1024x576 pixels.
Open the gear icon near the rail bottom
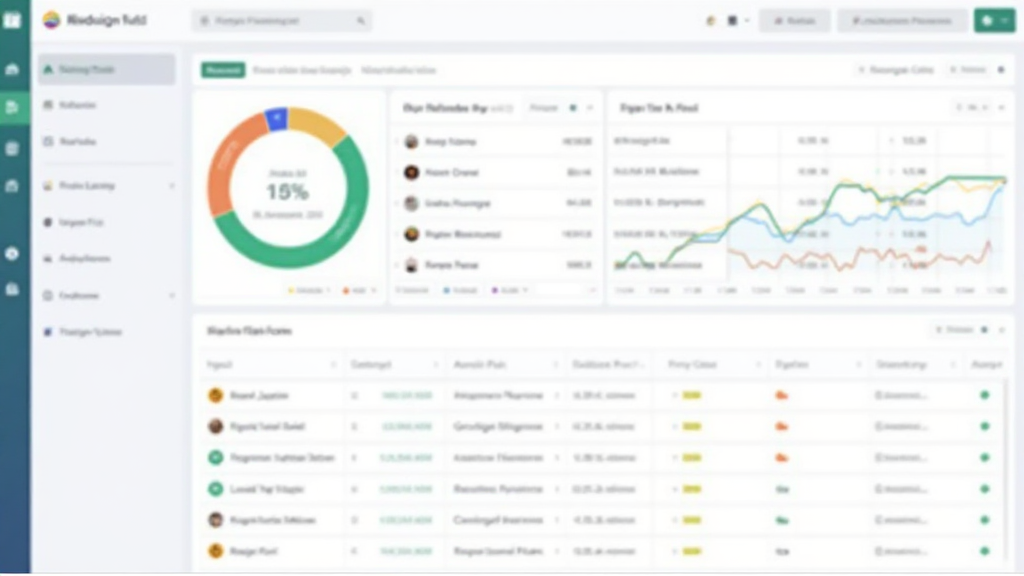click(12, 253)
